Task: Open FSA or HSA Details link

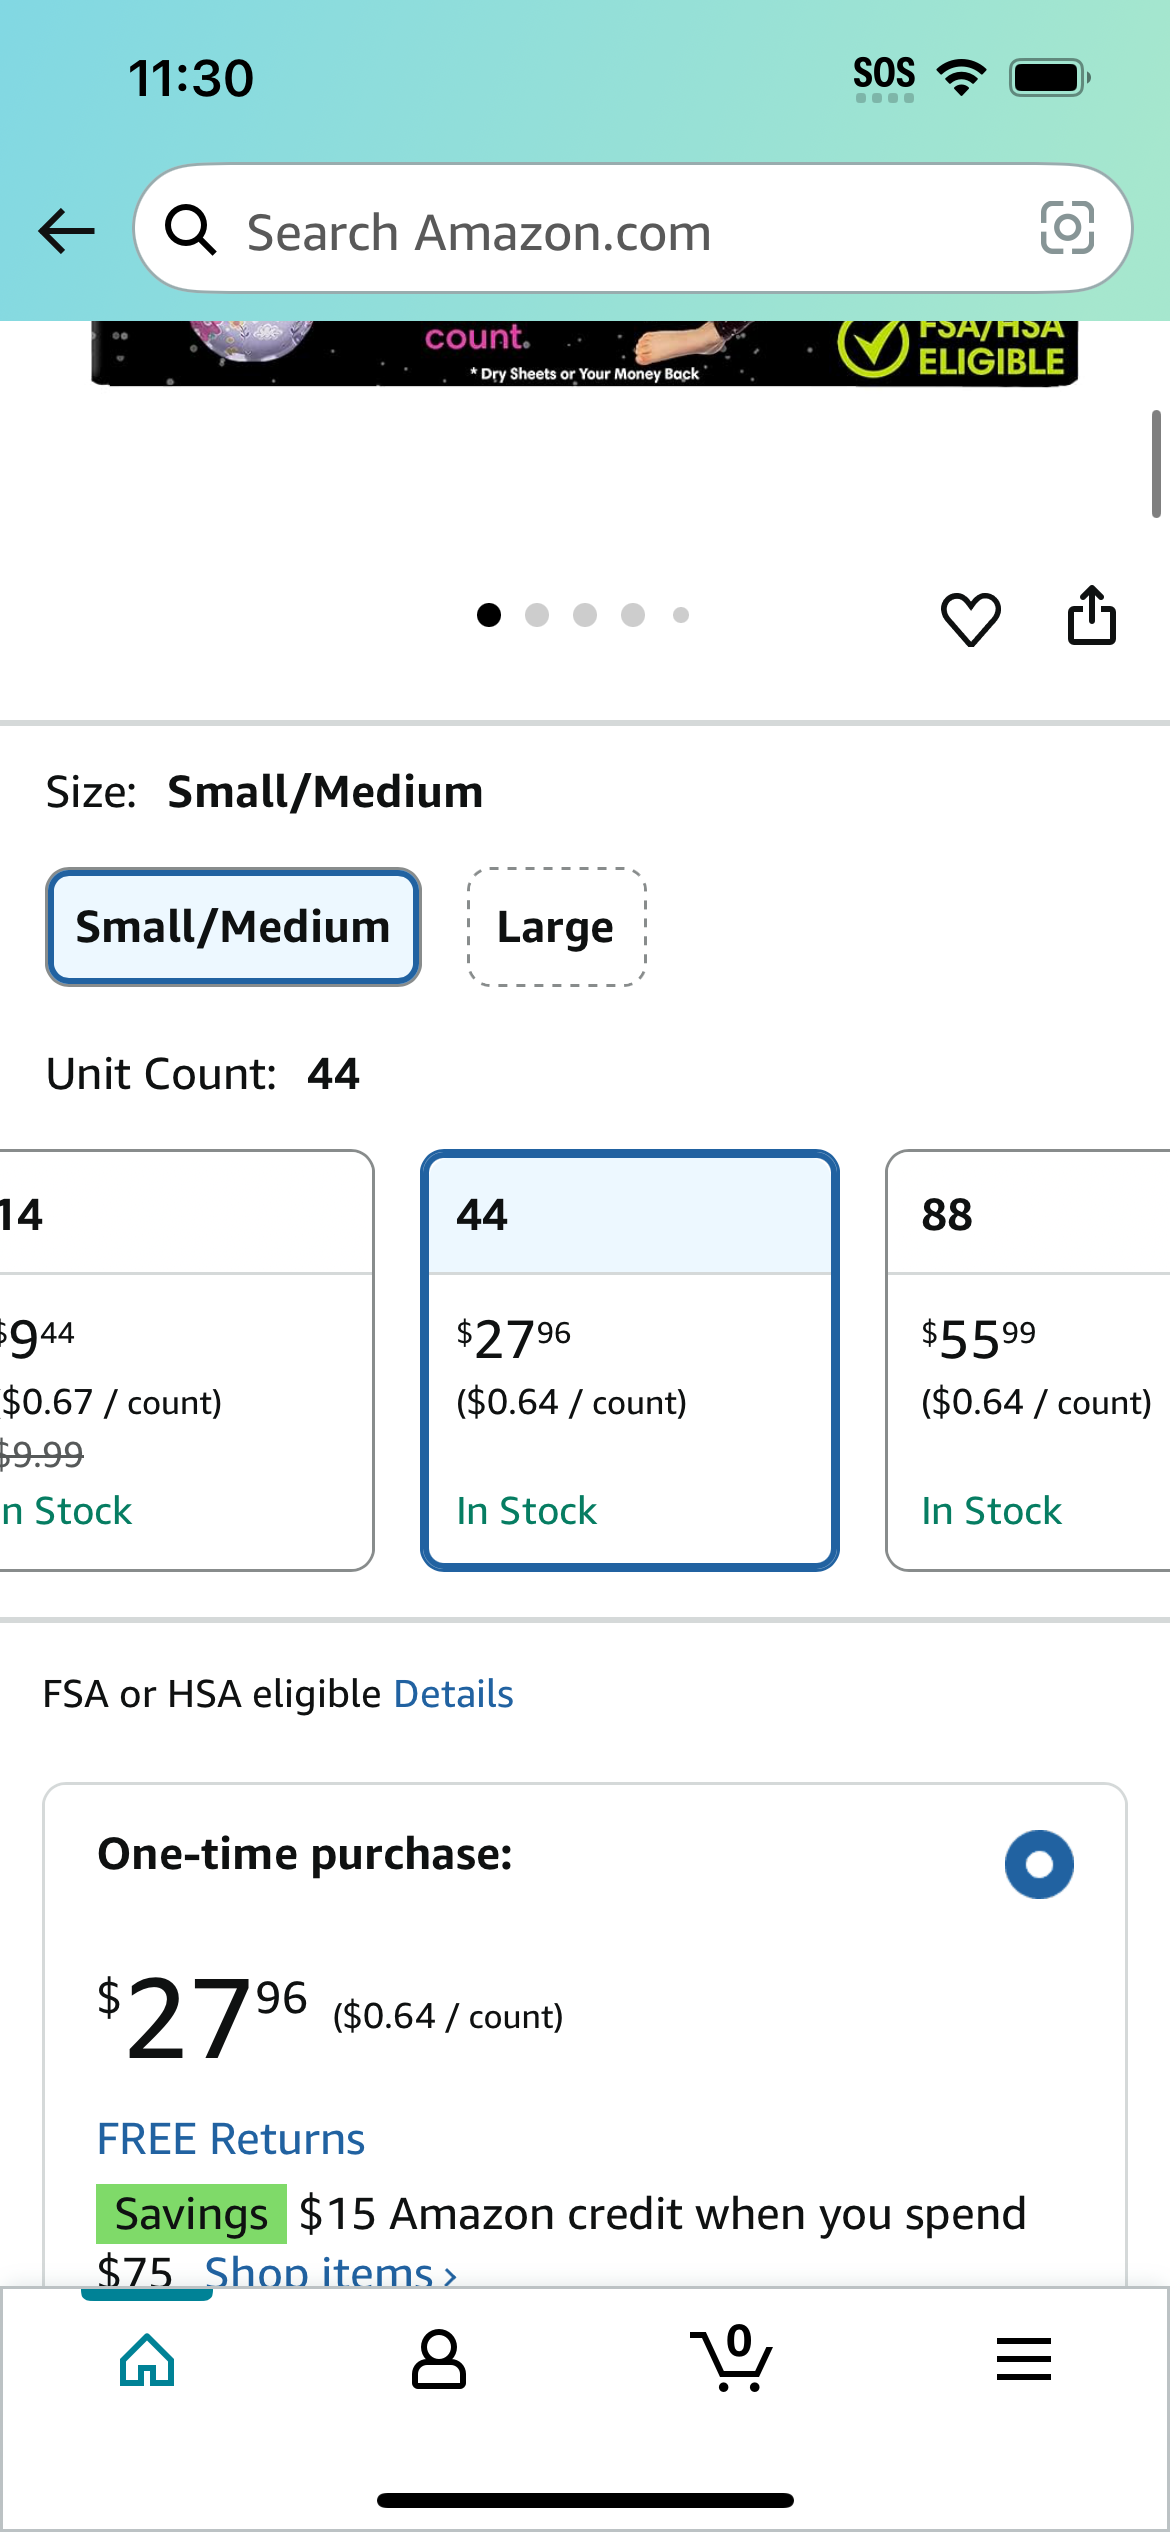Action: point(454,1695)
